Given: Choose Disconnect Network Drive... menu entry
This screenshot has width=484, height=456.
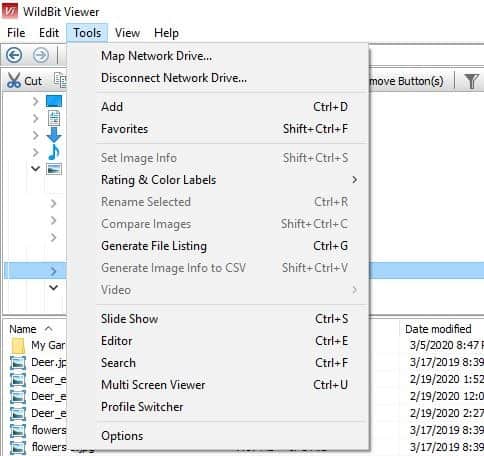Looking at the screenshot, I should [x=218, y=78].
